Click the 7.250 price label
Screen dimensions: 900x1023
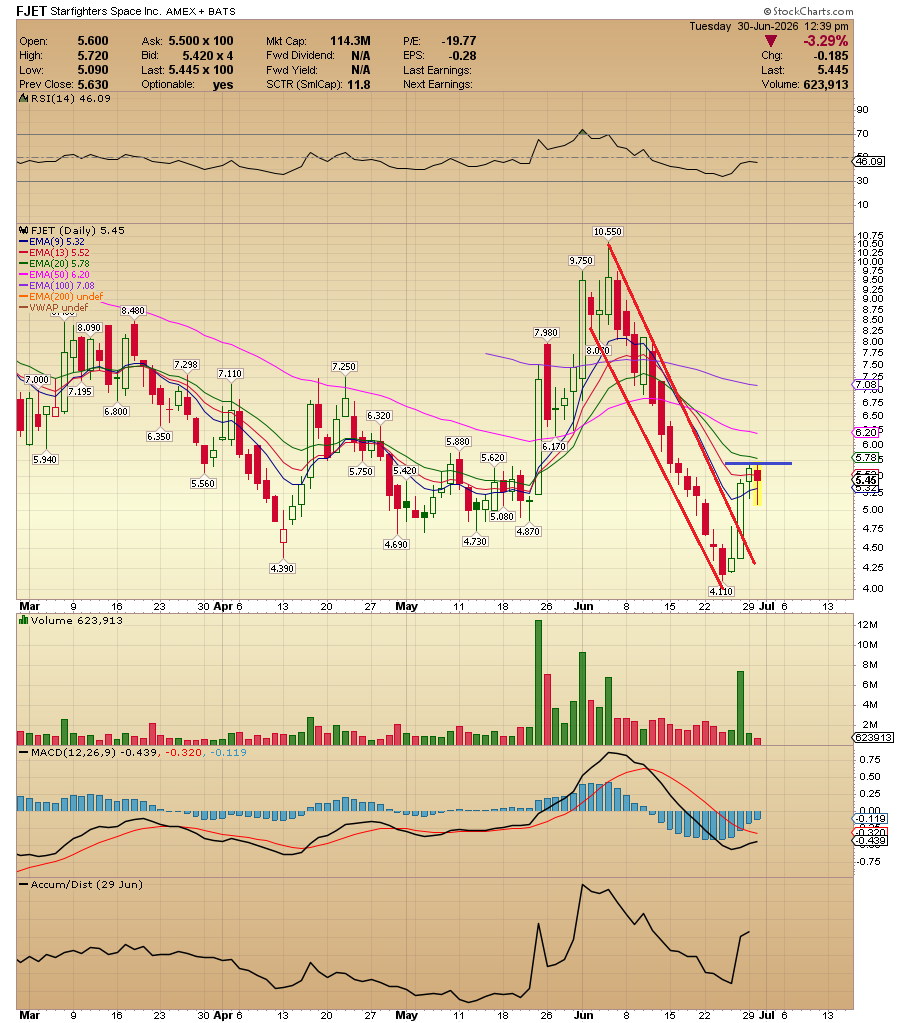[x=343, y=367]
